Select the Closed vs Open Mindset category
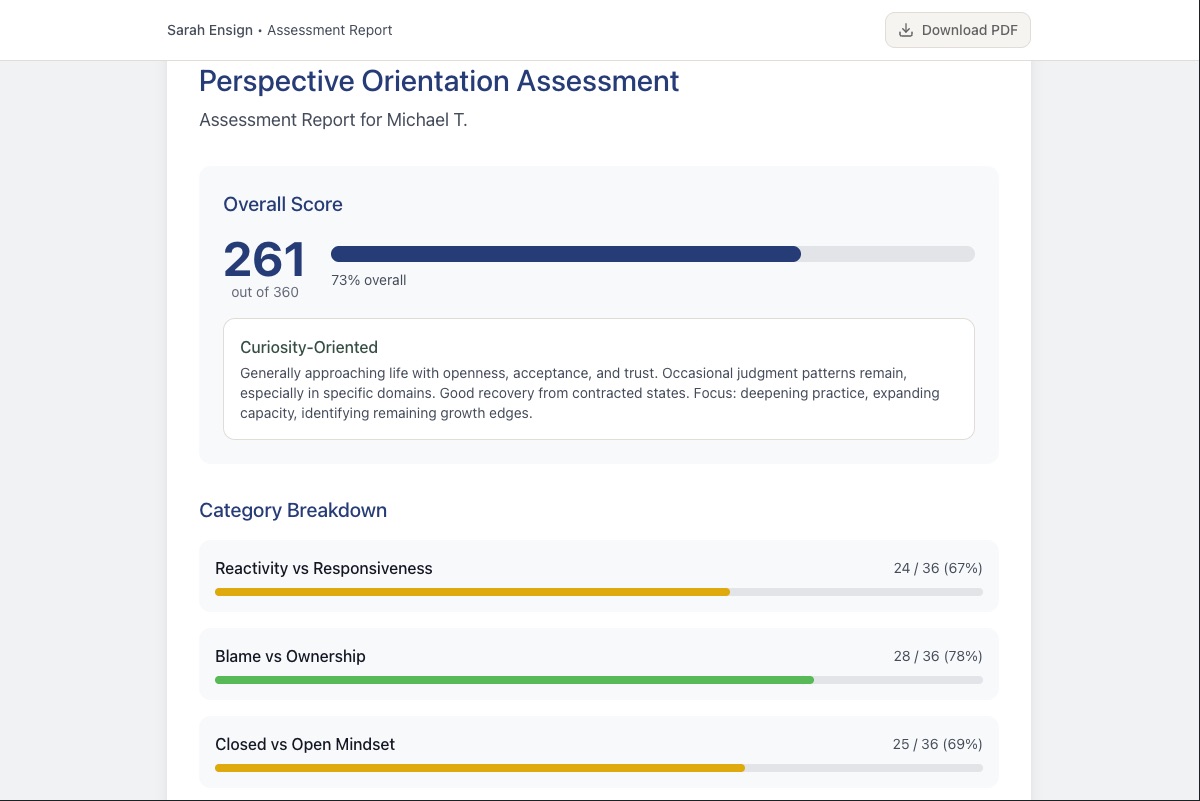This screenshot has width=1200, height=801. (x=305, y=744)
